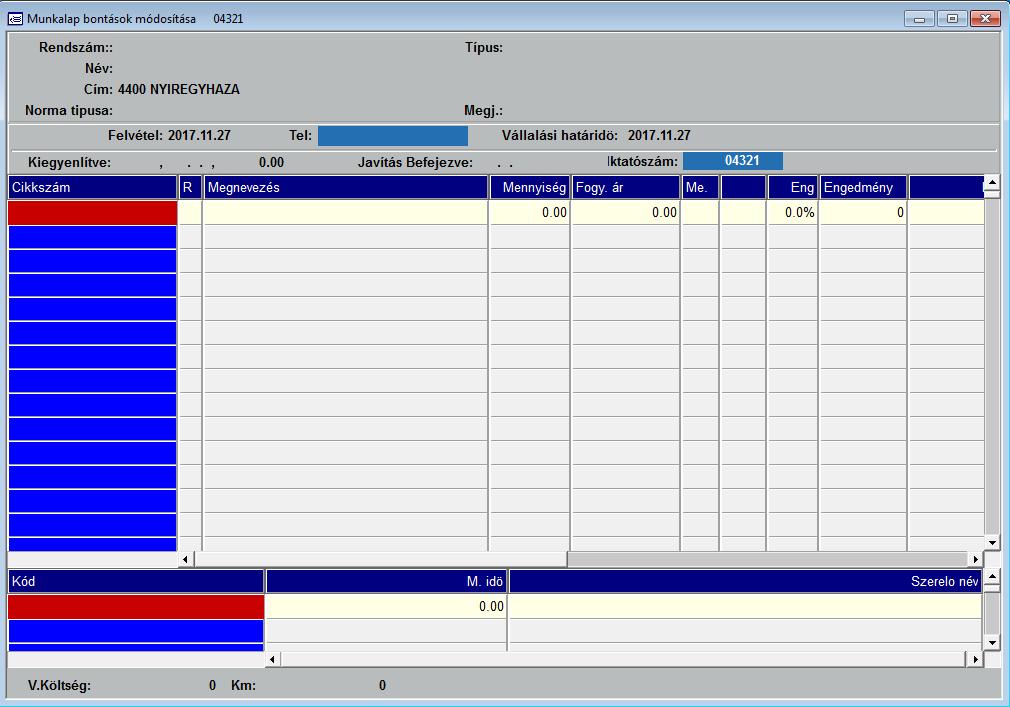Click the Km label at the bottom
1010x707 pixels.
click(243, 686)
